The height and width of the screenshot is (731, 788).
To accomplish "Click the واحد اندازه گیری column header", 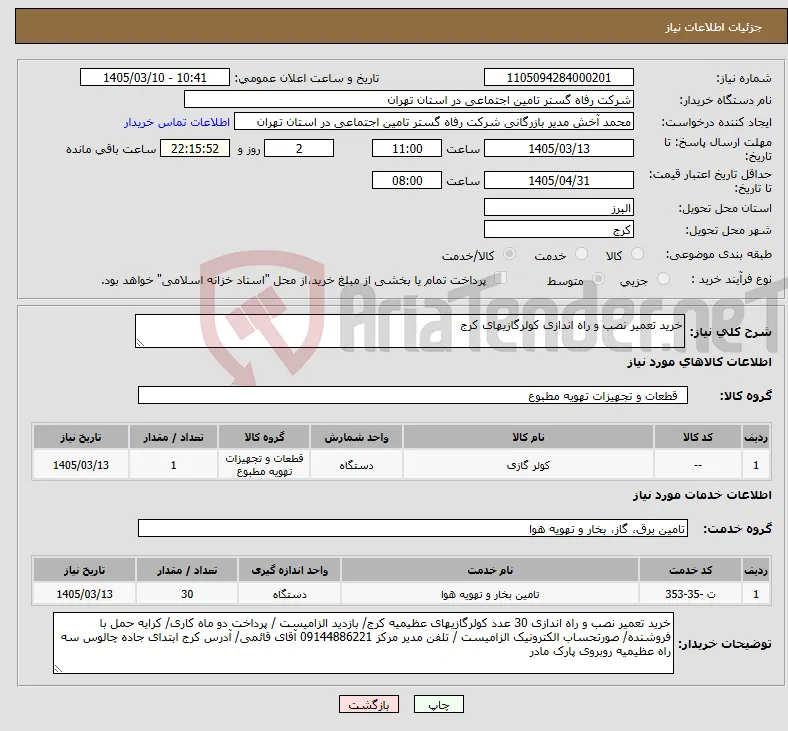I will coord(289,570).
